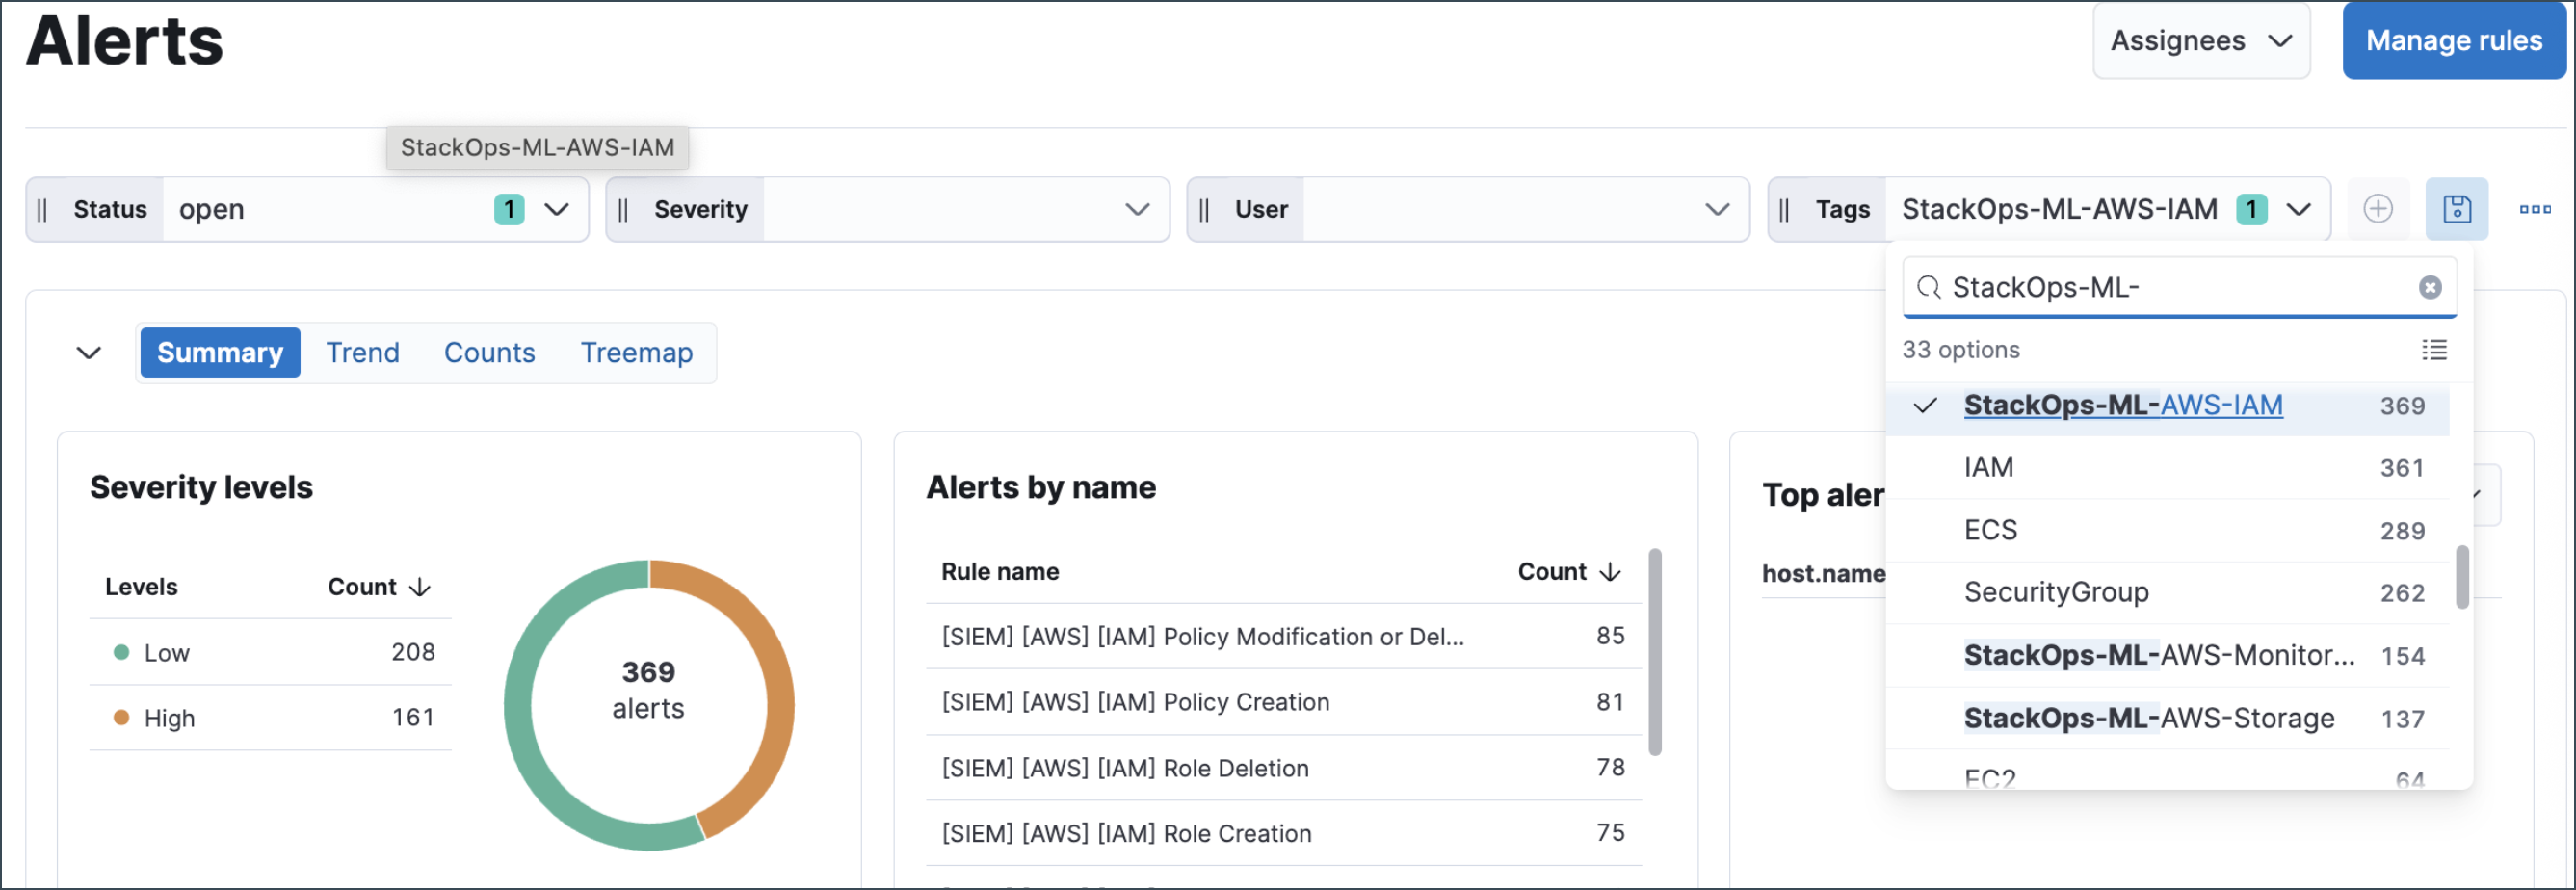Viewport: 2576px width, 890px height.
Task: Click the magnifier icon in tag search
Action: (1928, 288)
